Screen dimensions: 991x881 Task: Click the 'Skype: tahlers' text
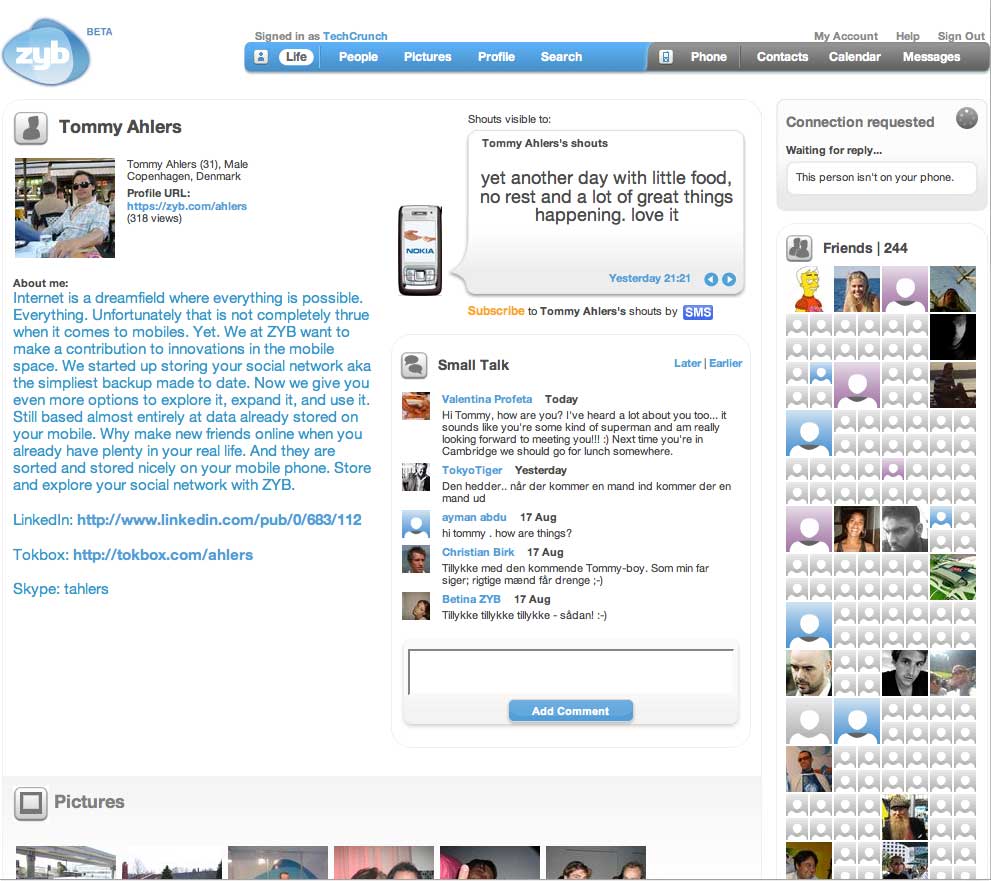61,589
